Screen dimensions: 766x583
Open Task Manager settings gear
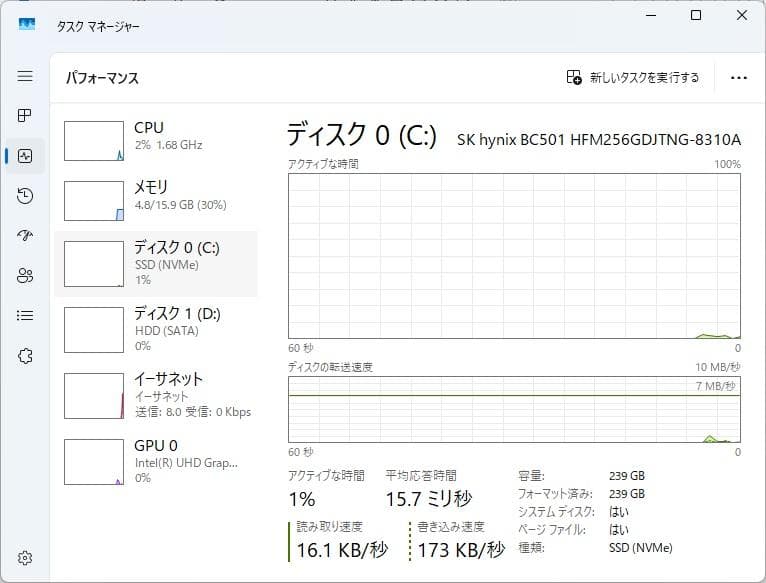(25, 558)
